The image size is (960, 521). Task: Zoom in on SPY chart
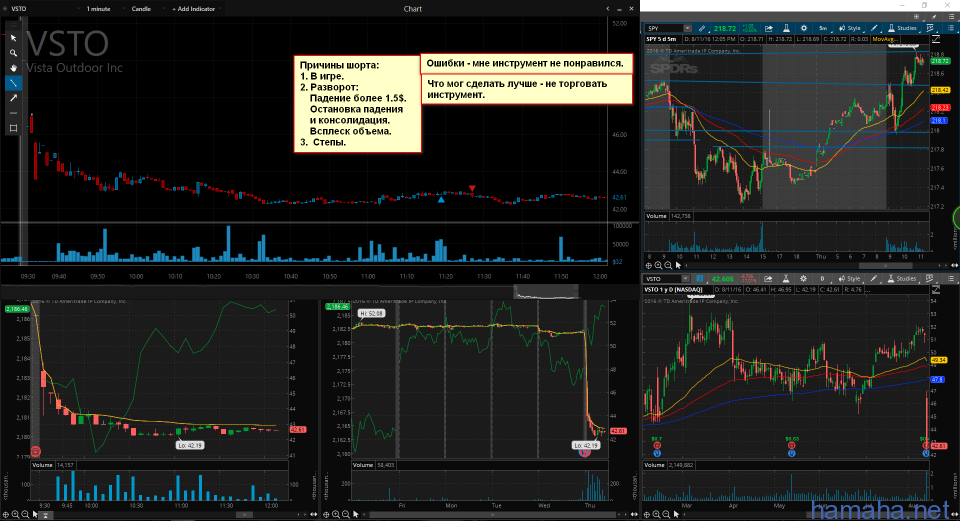pos(658,266)
